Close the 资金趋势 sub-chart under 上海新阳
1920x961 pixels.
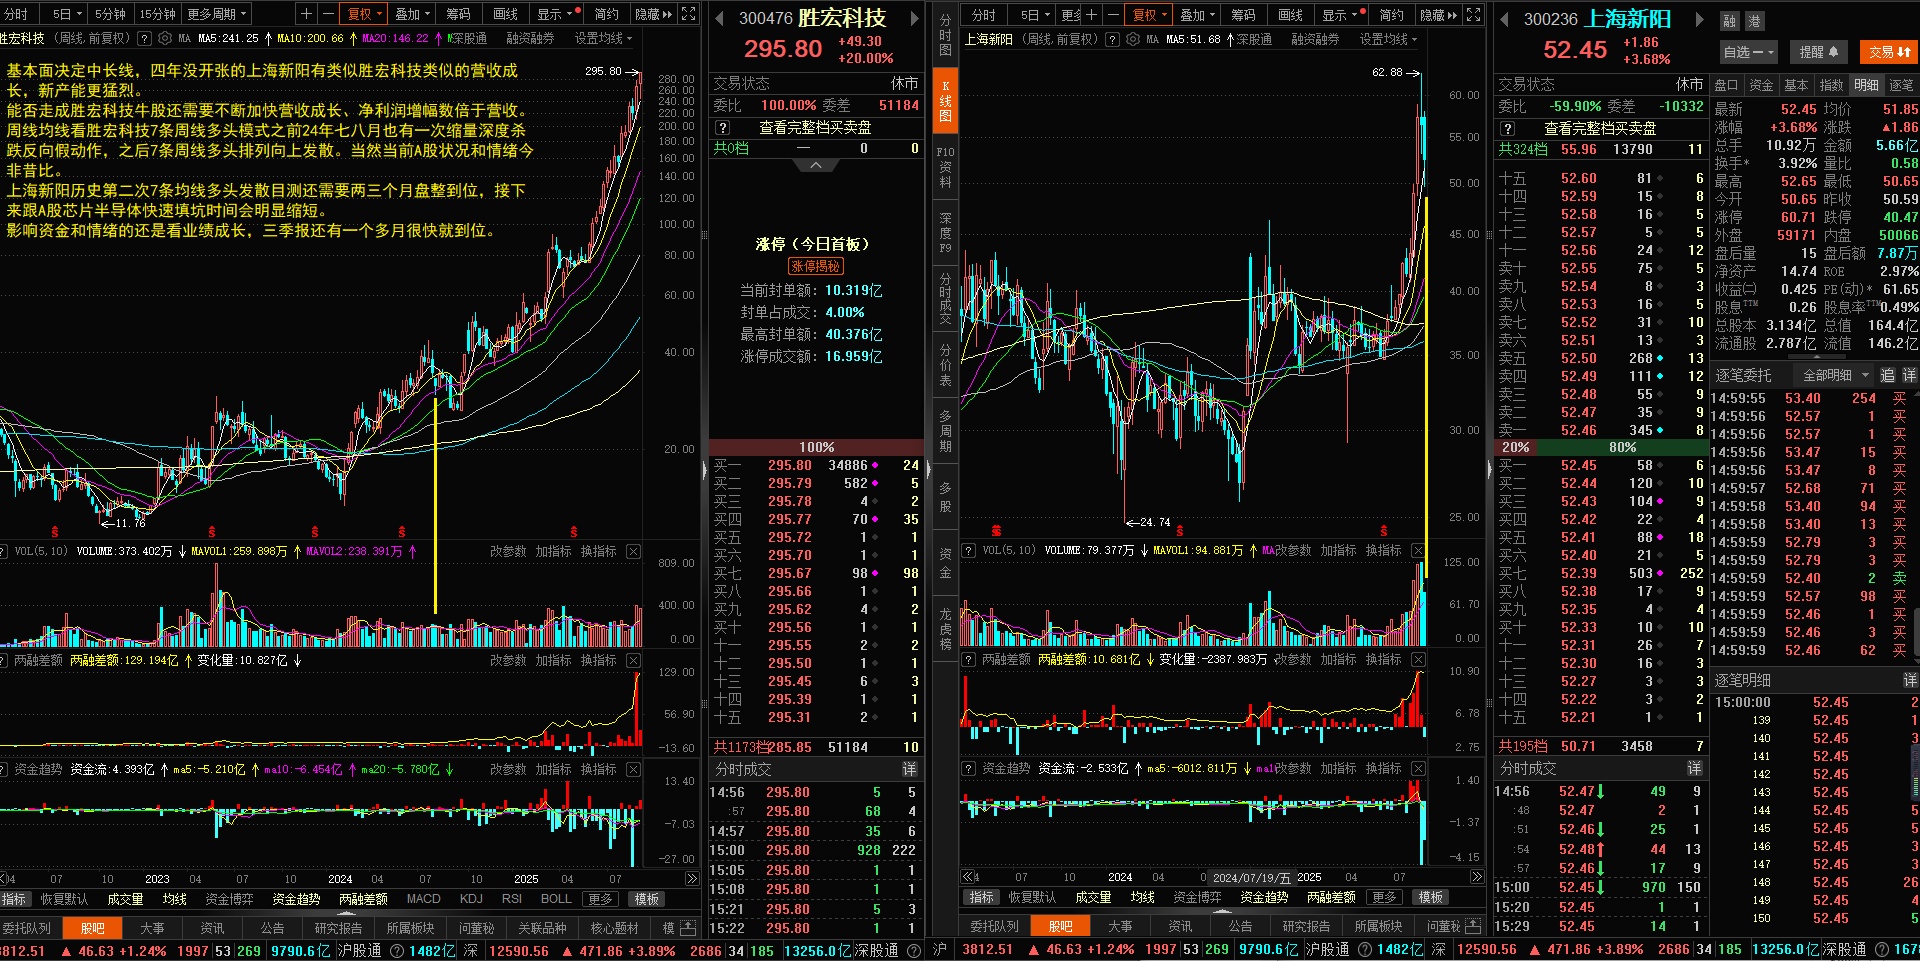[1418, 768]
